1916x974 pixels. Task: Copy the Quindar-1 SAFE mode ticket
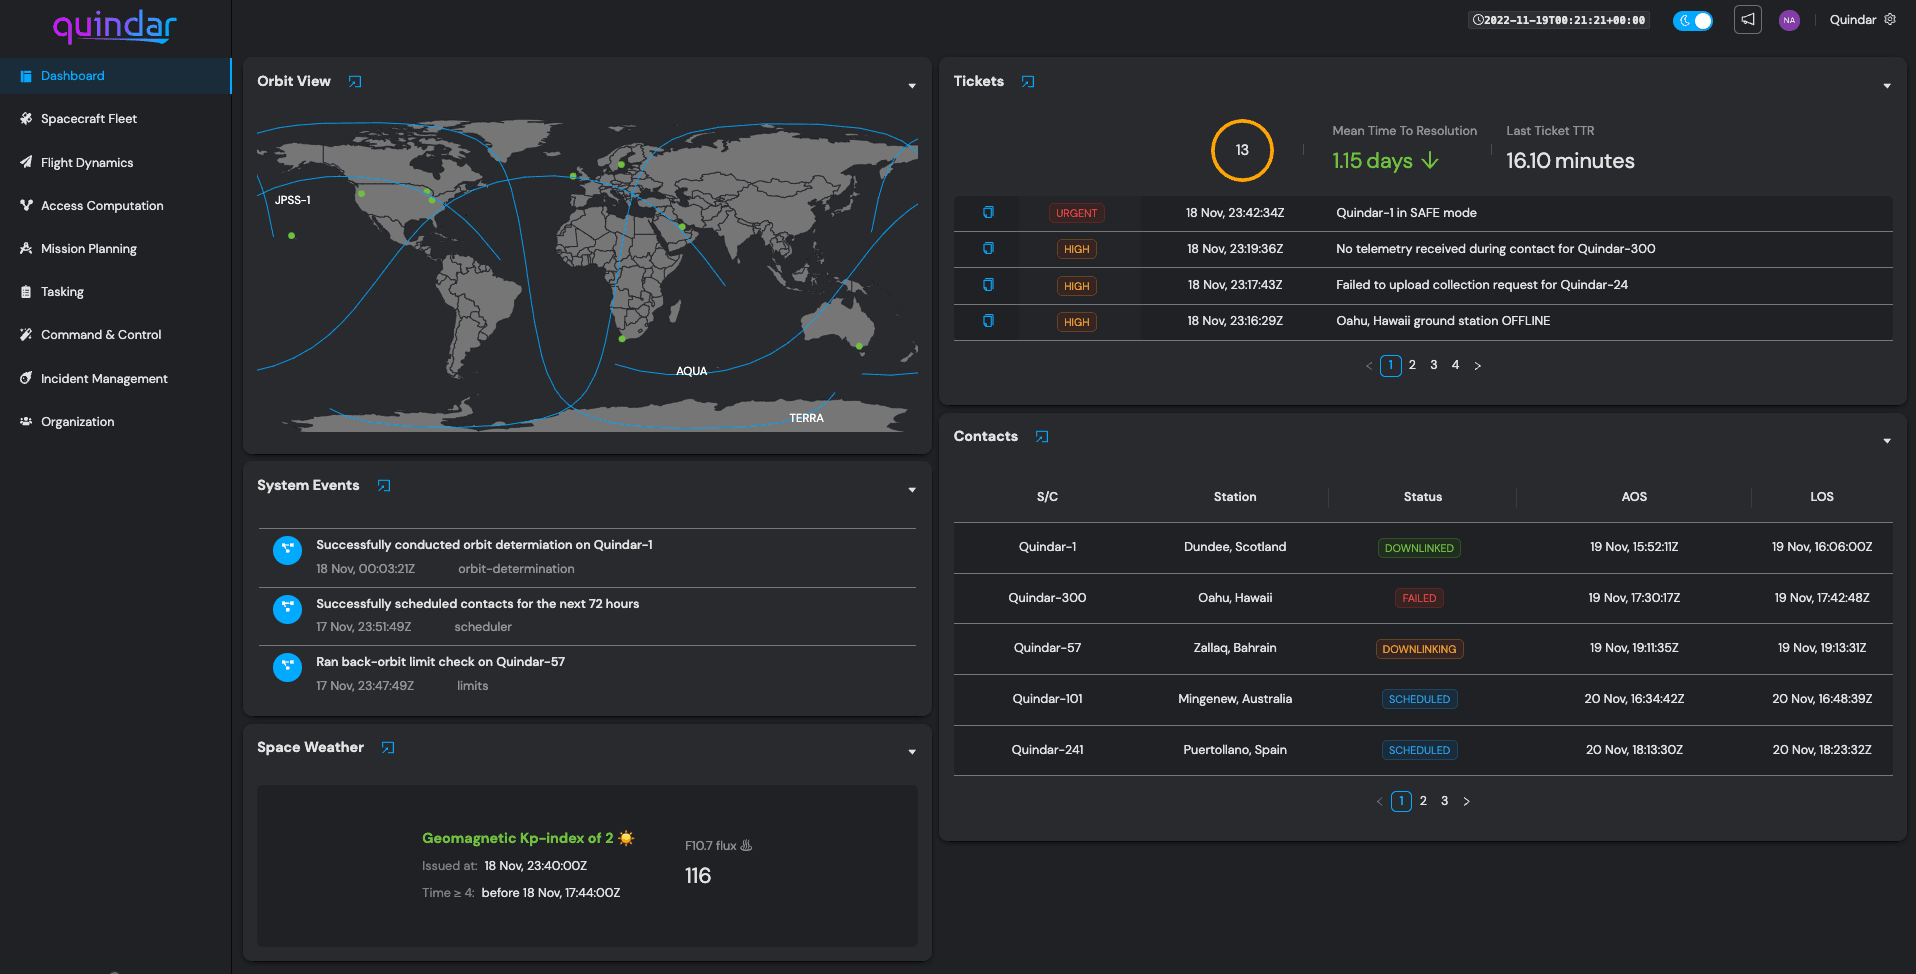coord(988,212)
